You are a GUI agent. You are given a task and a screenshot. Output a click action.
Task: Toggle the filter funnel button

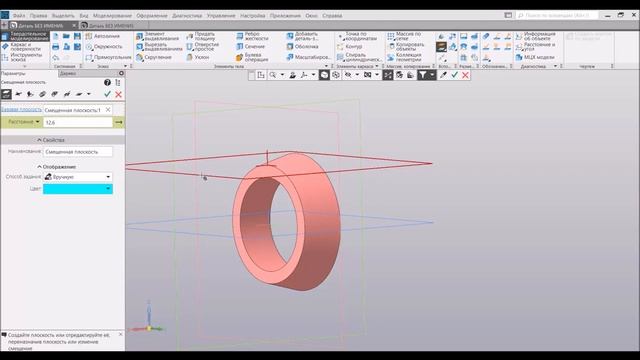coord(423,75)
